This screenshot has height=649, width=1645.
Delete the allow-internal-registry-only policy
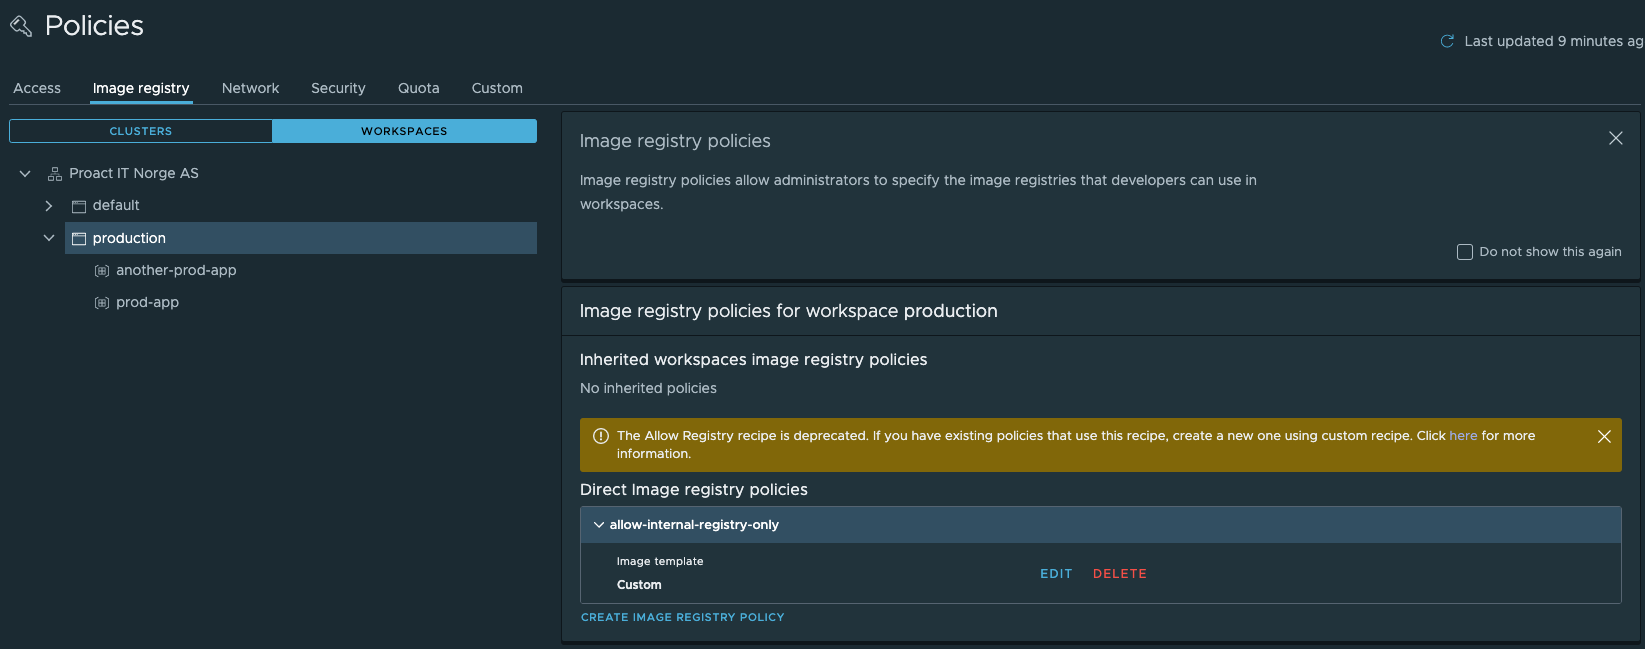(x=1120, y=574)
